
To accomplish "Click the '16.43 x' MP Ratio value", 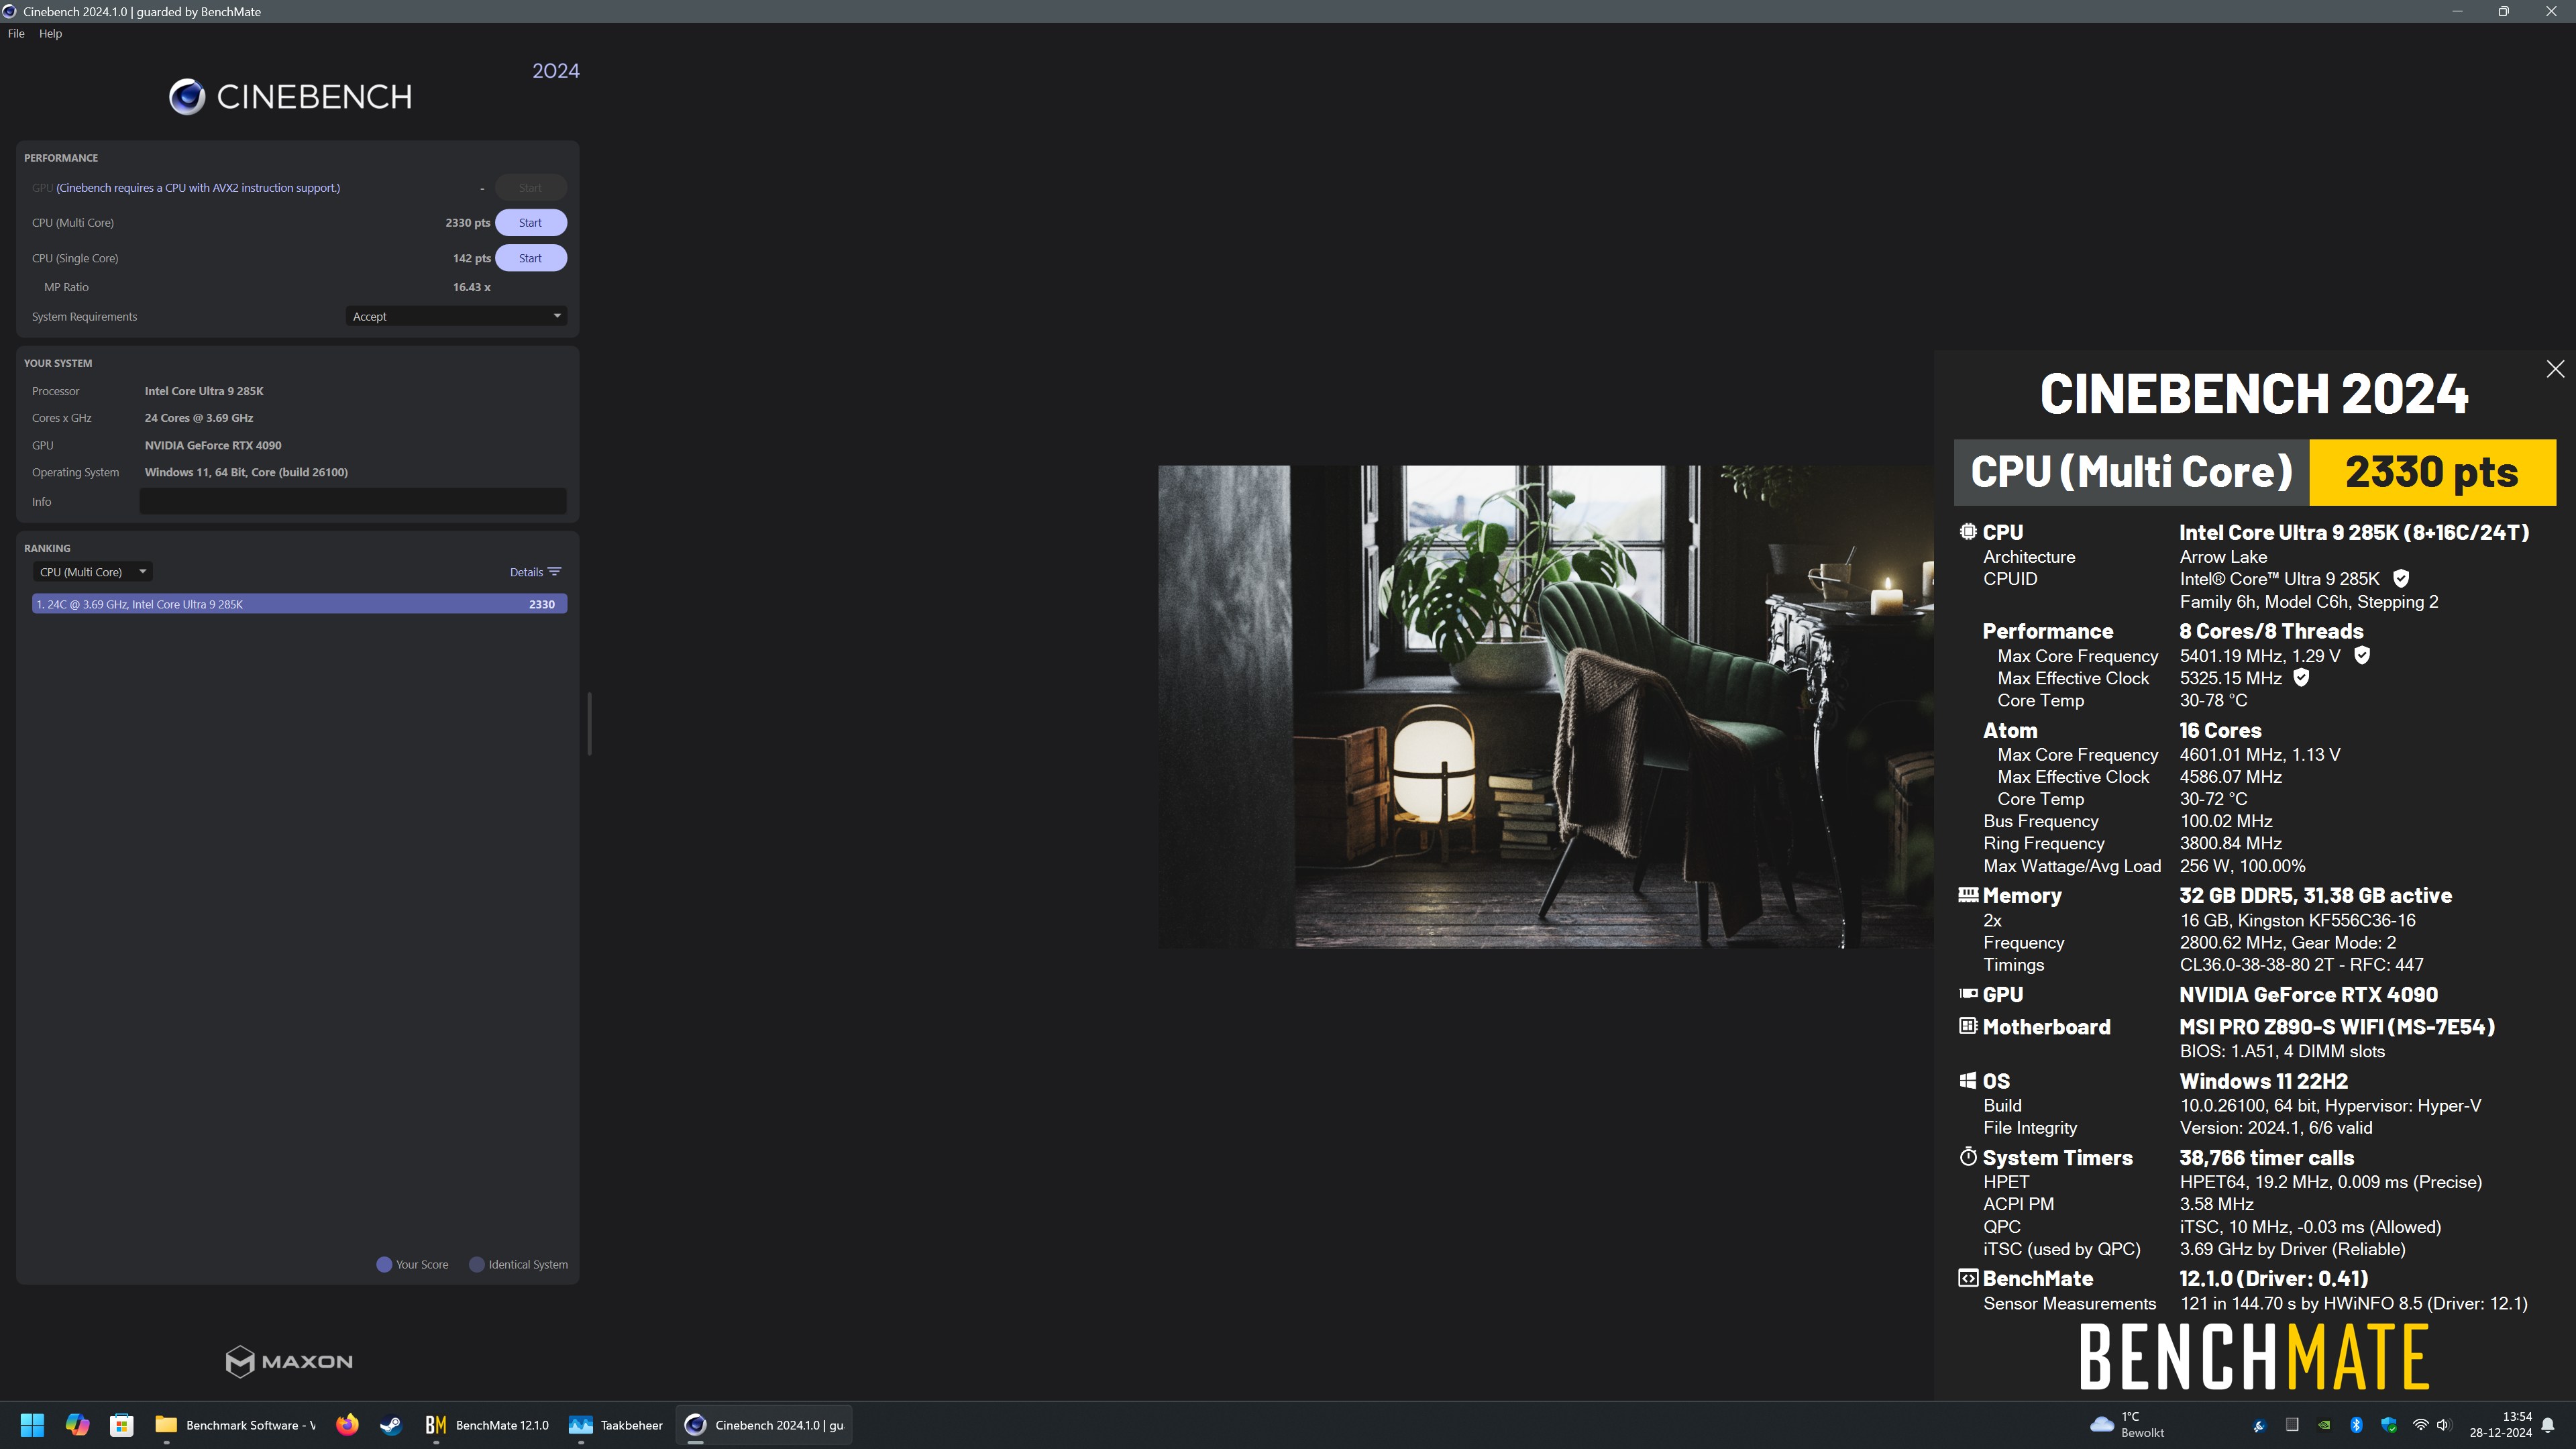I will [x=471, y=287].
